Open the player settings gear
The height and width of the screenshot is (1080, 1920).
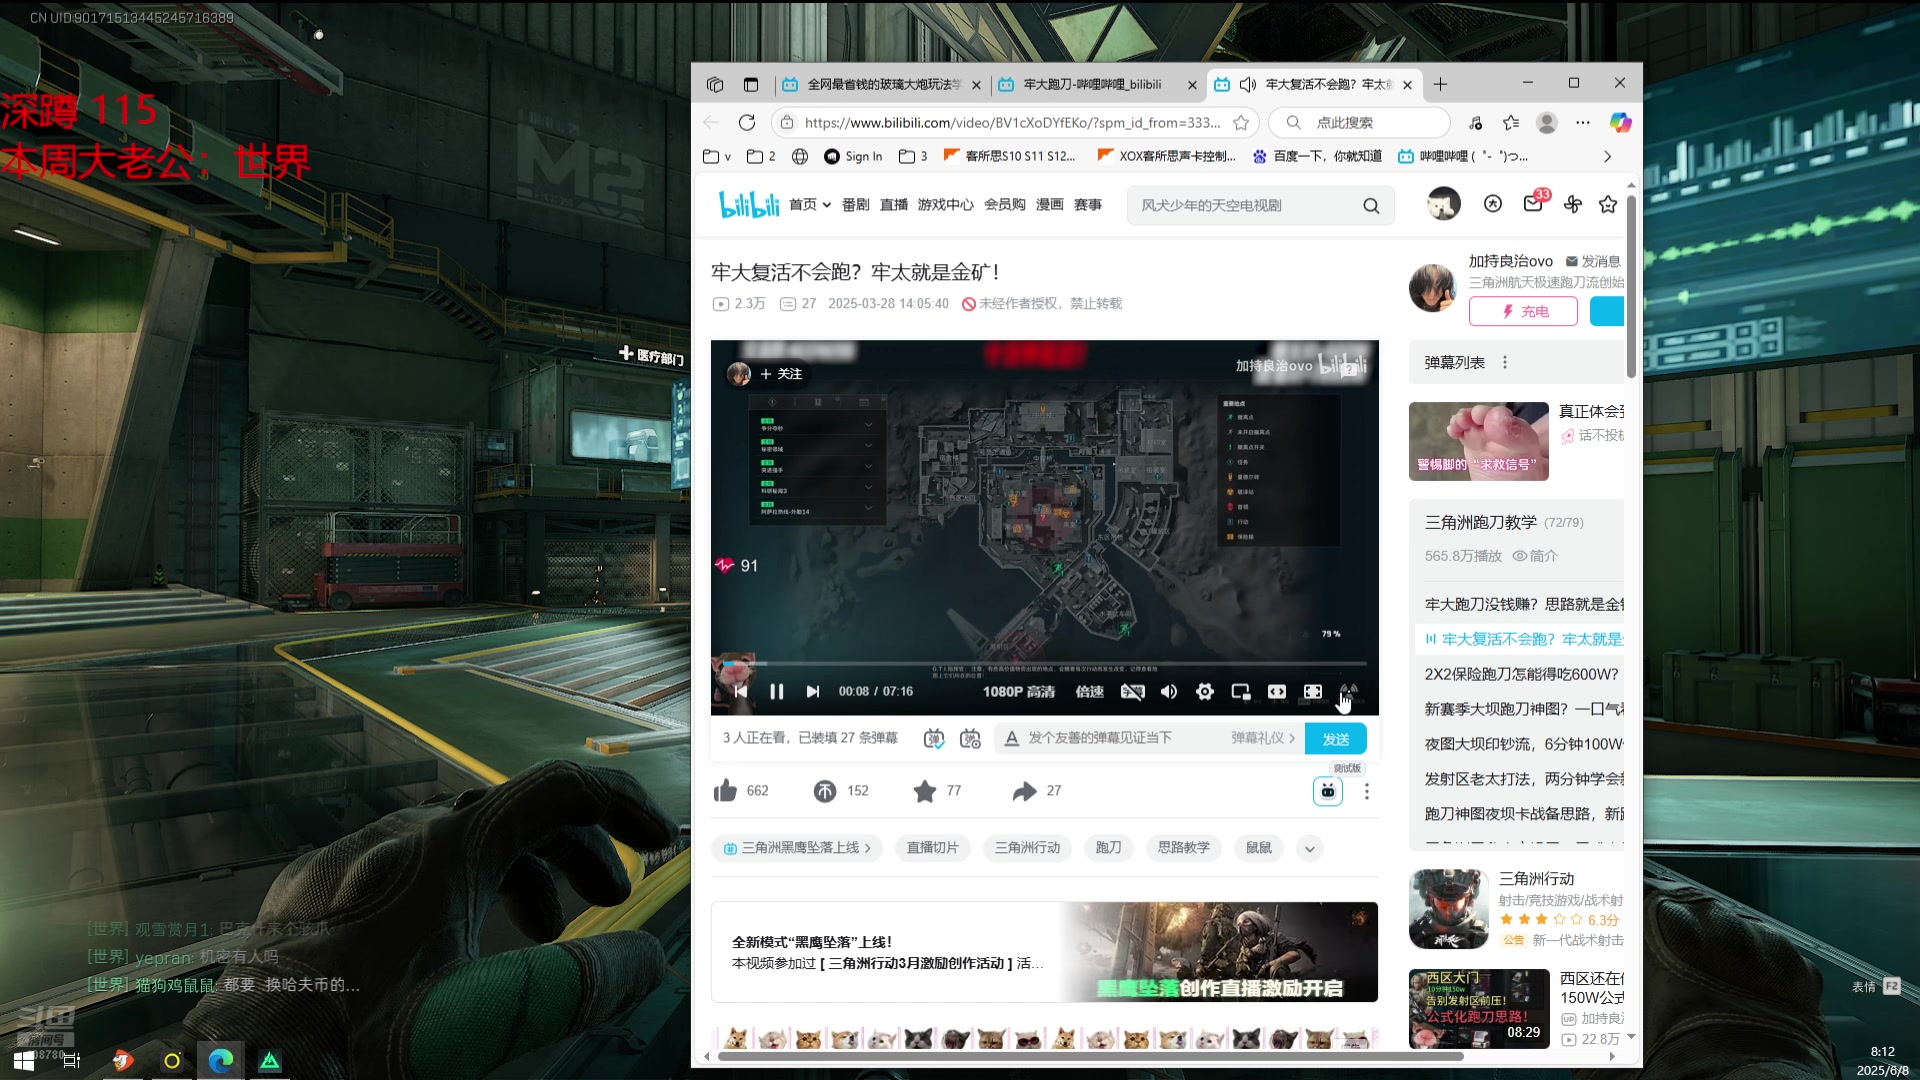tap(1205, 691)
